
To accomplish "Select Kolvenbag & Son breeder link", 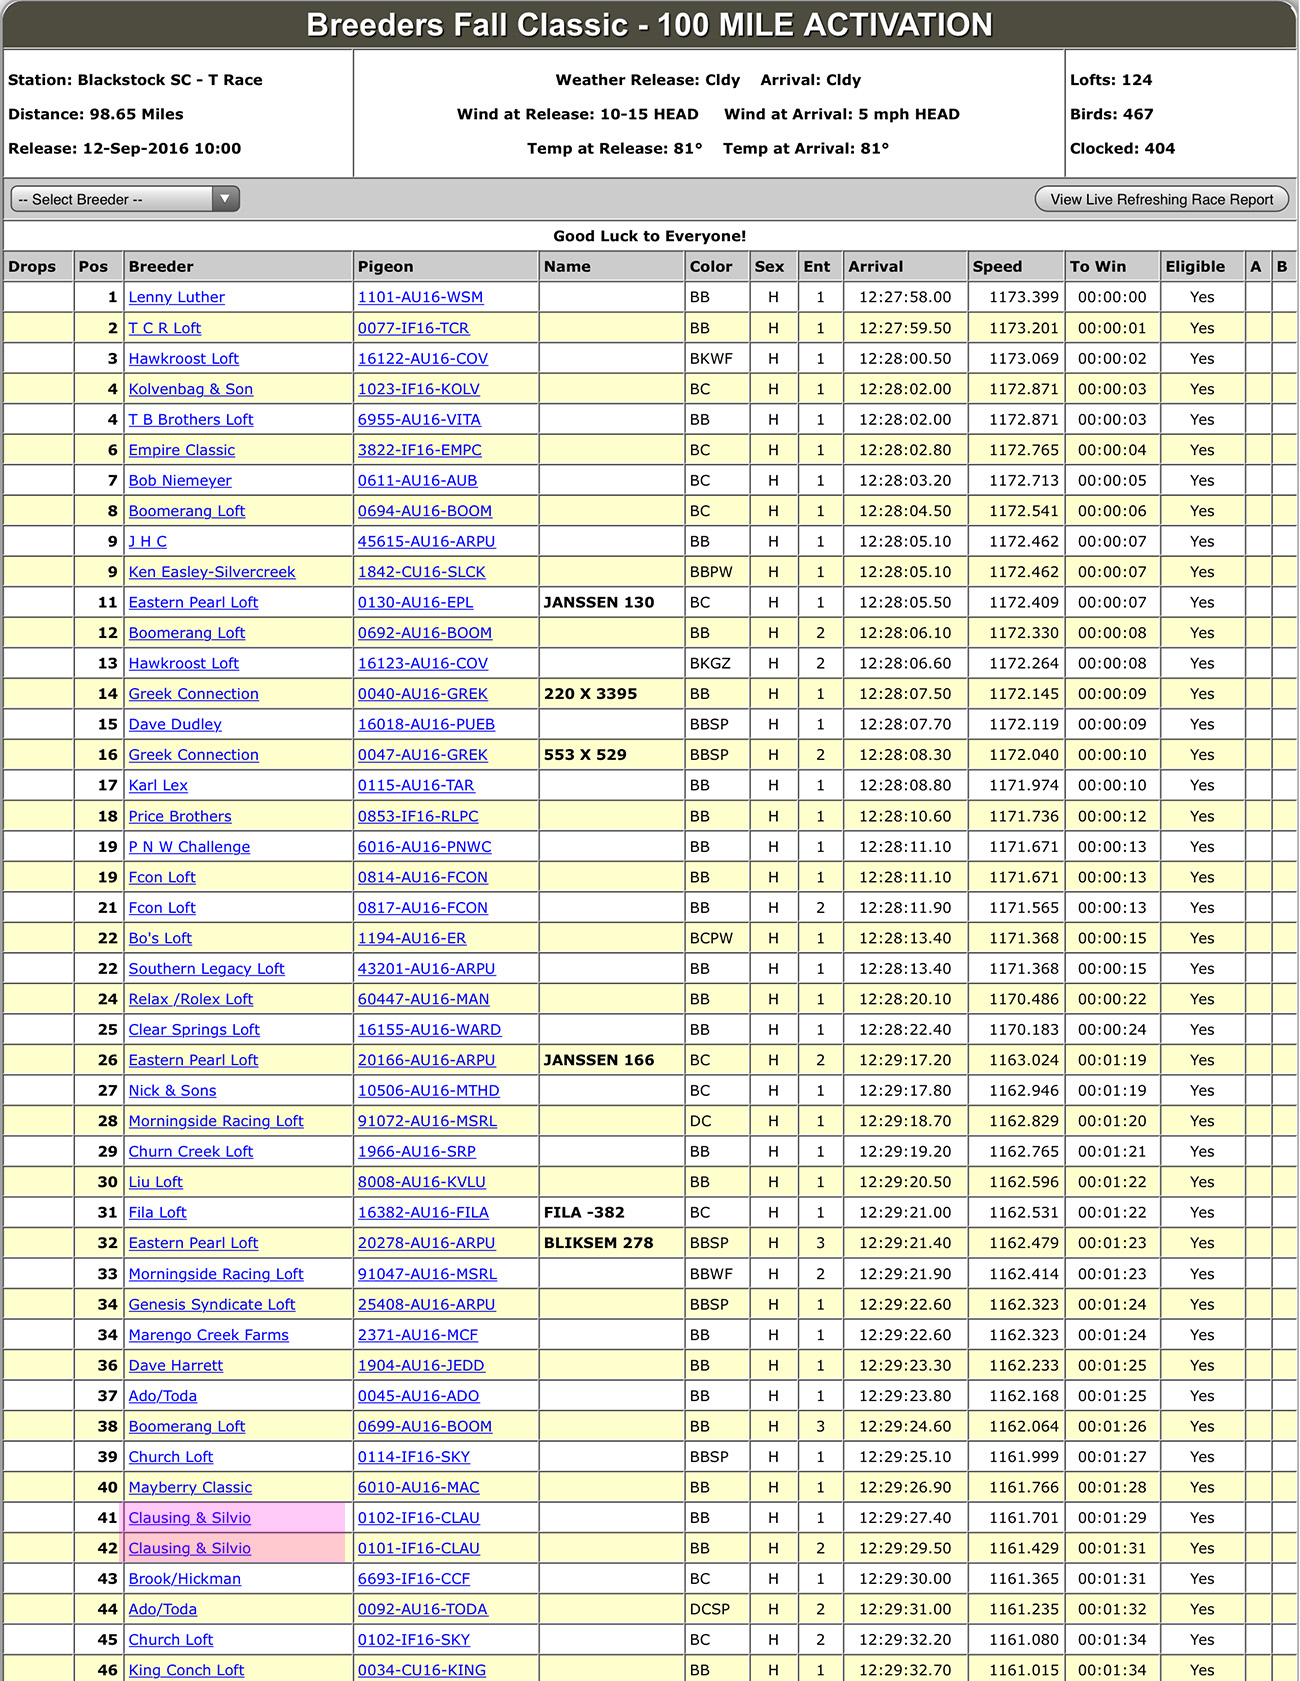I will point(190,389).
